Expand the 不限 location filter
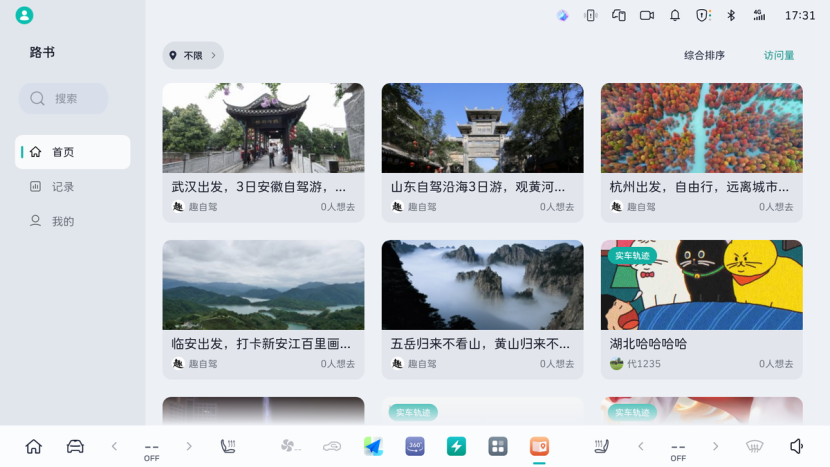 click(193, 55)
